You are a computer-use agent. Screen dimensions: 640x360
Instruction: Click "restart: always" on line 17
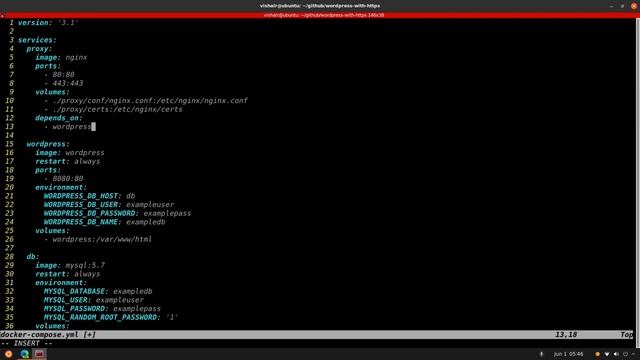pos(67,162)
